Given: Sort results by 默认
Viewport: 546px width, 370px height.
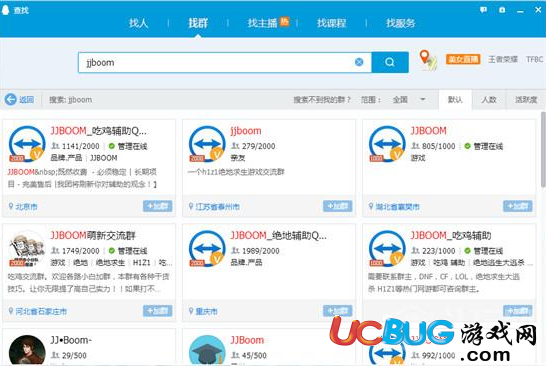Looking at the screenshot, I should (455, 100).
